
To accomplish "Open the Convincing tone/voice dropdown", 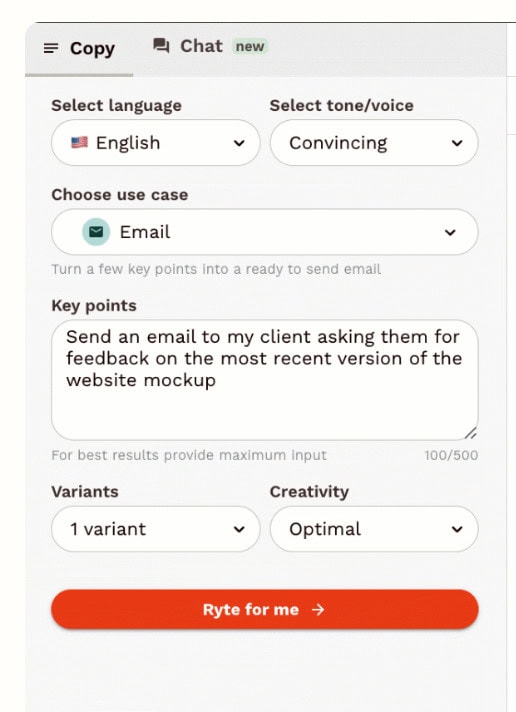I will click(374, 143).
